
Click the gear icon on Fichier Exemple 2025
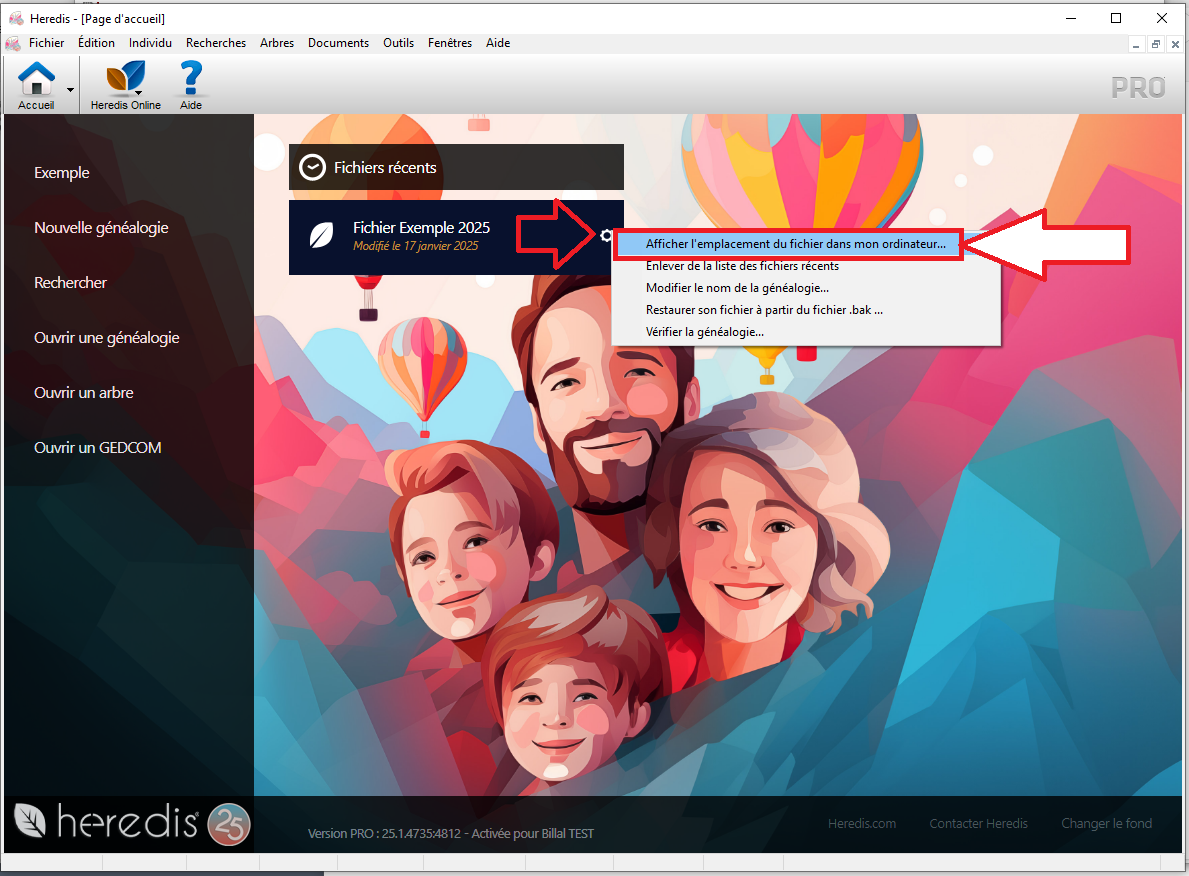point(606,236)
